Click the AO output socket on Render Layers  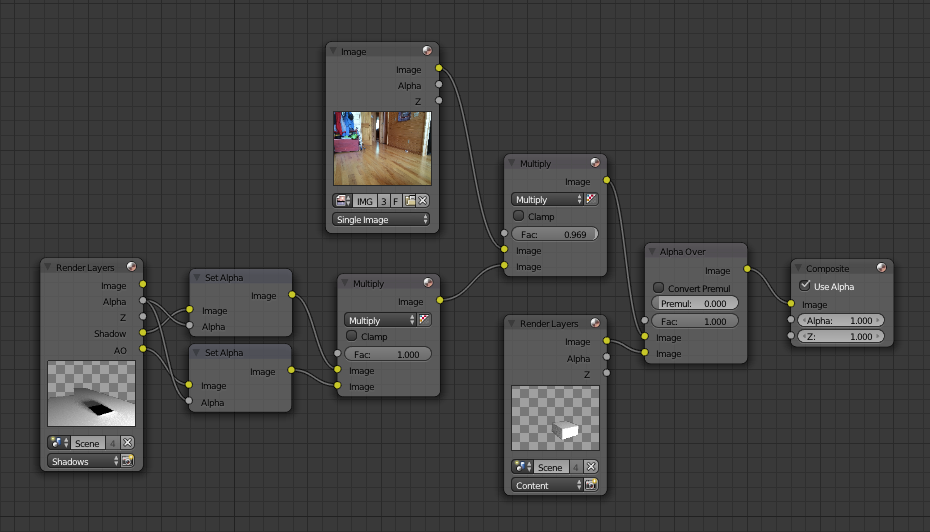(143, 349)
